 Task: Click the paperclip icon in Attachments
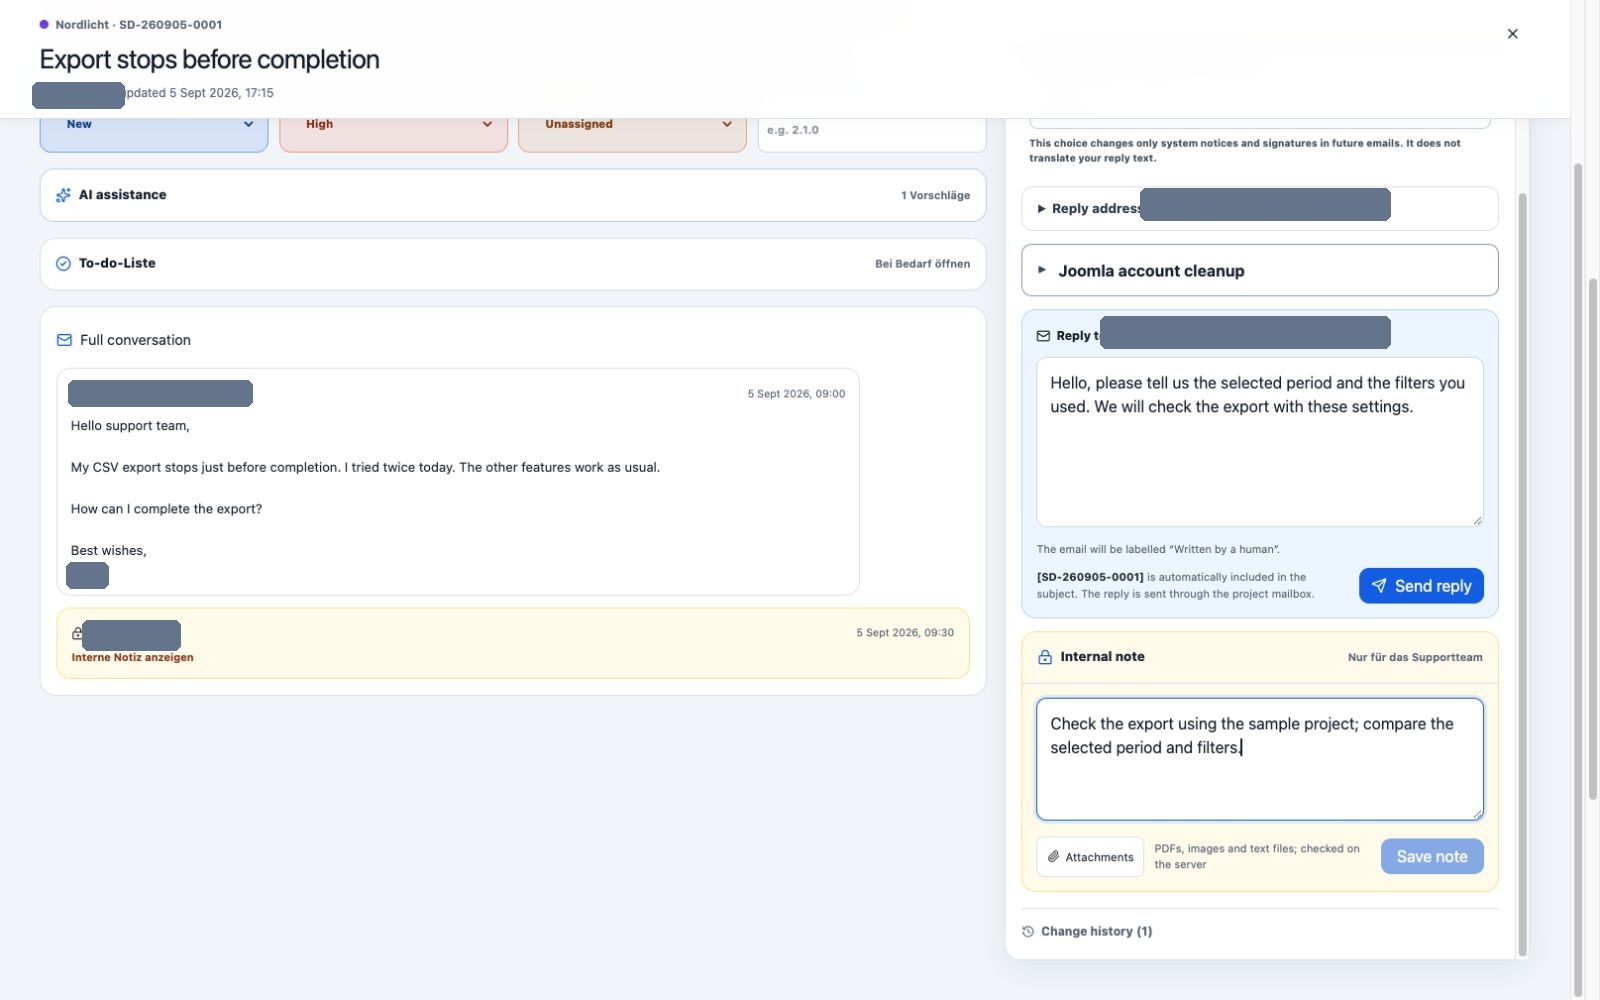pos(1054,857)
